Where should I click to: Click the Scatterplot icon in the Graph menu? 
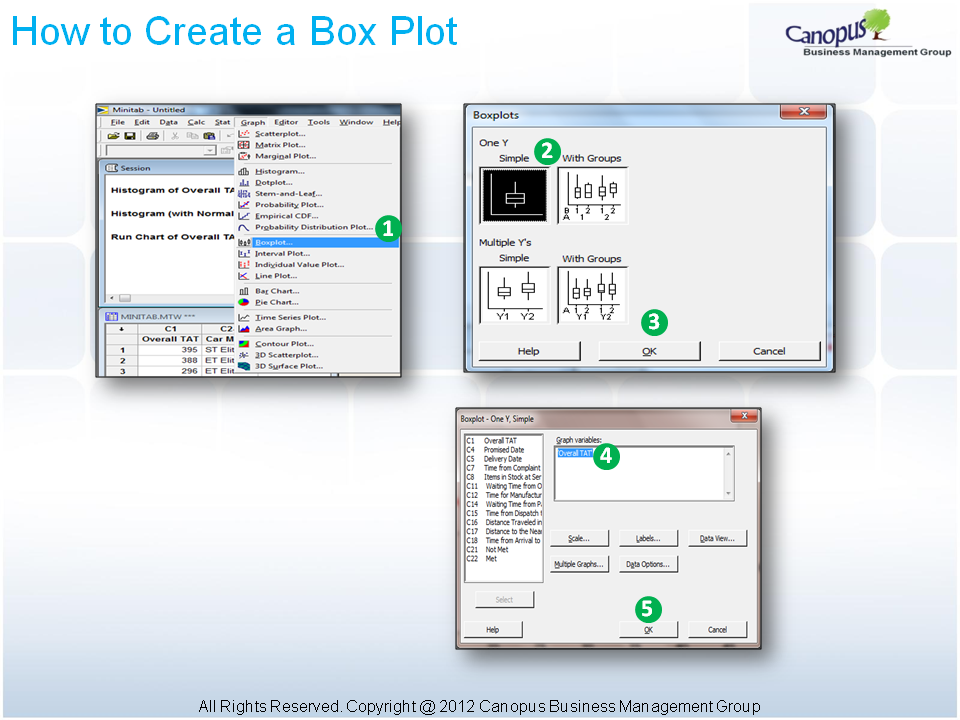(x=244, y=133)
